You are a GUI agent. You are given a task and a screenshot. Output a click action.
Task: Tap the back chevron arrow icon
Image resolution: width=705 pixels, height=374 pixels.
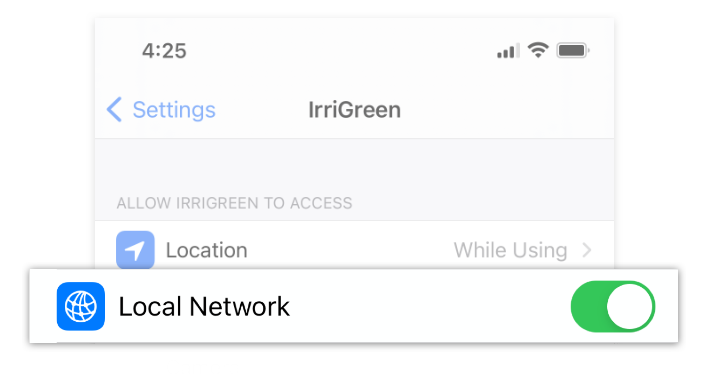(x=114, y=109)
